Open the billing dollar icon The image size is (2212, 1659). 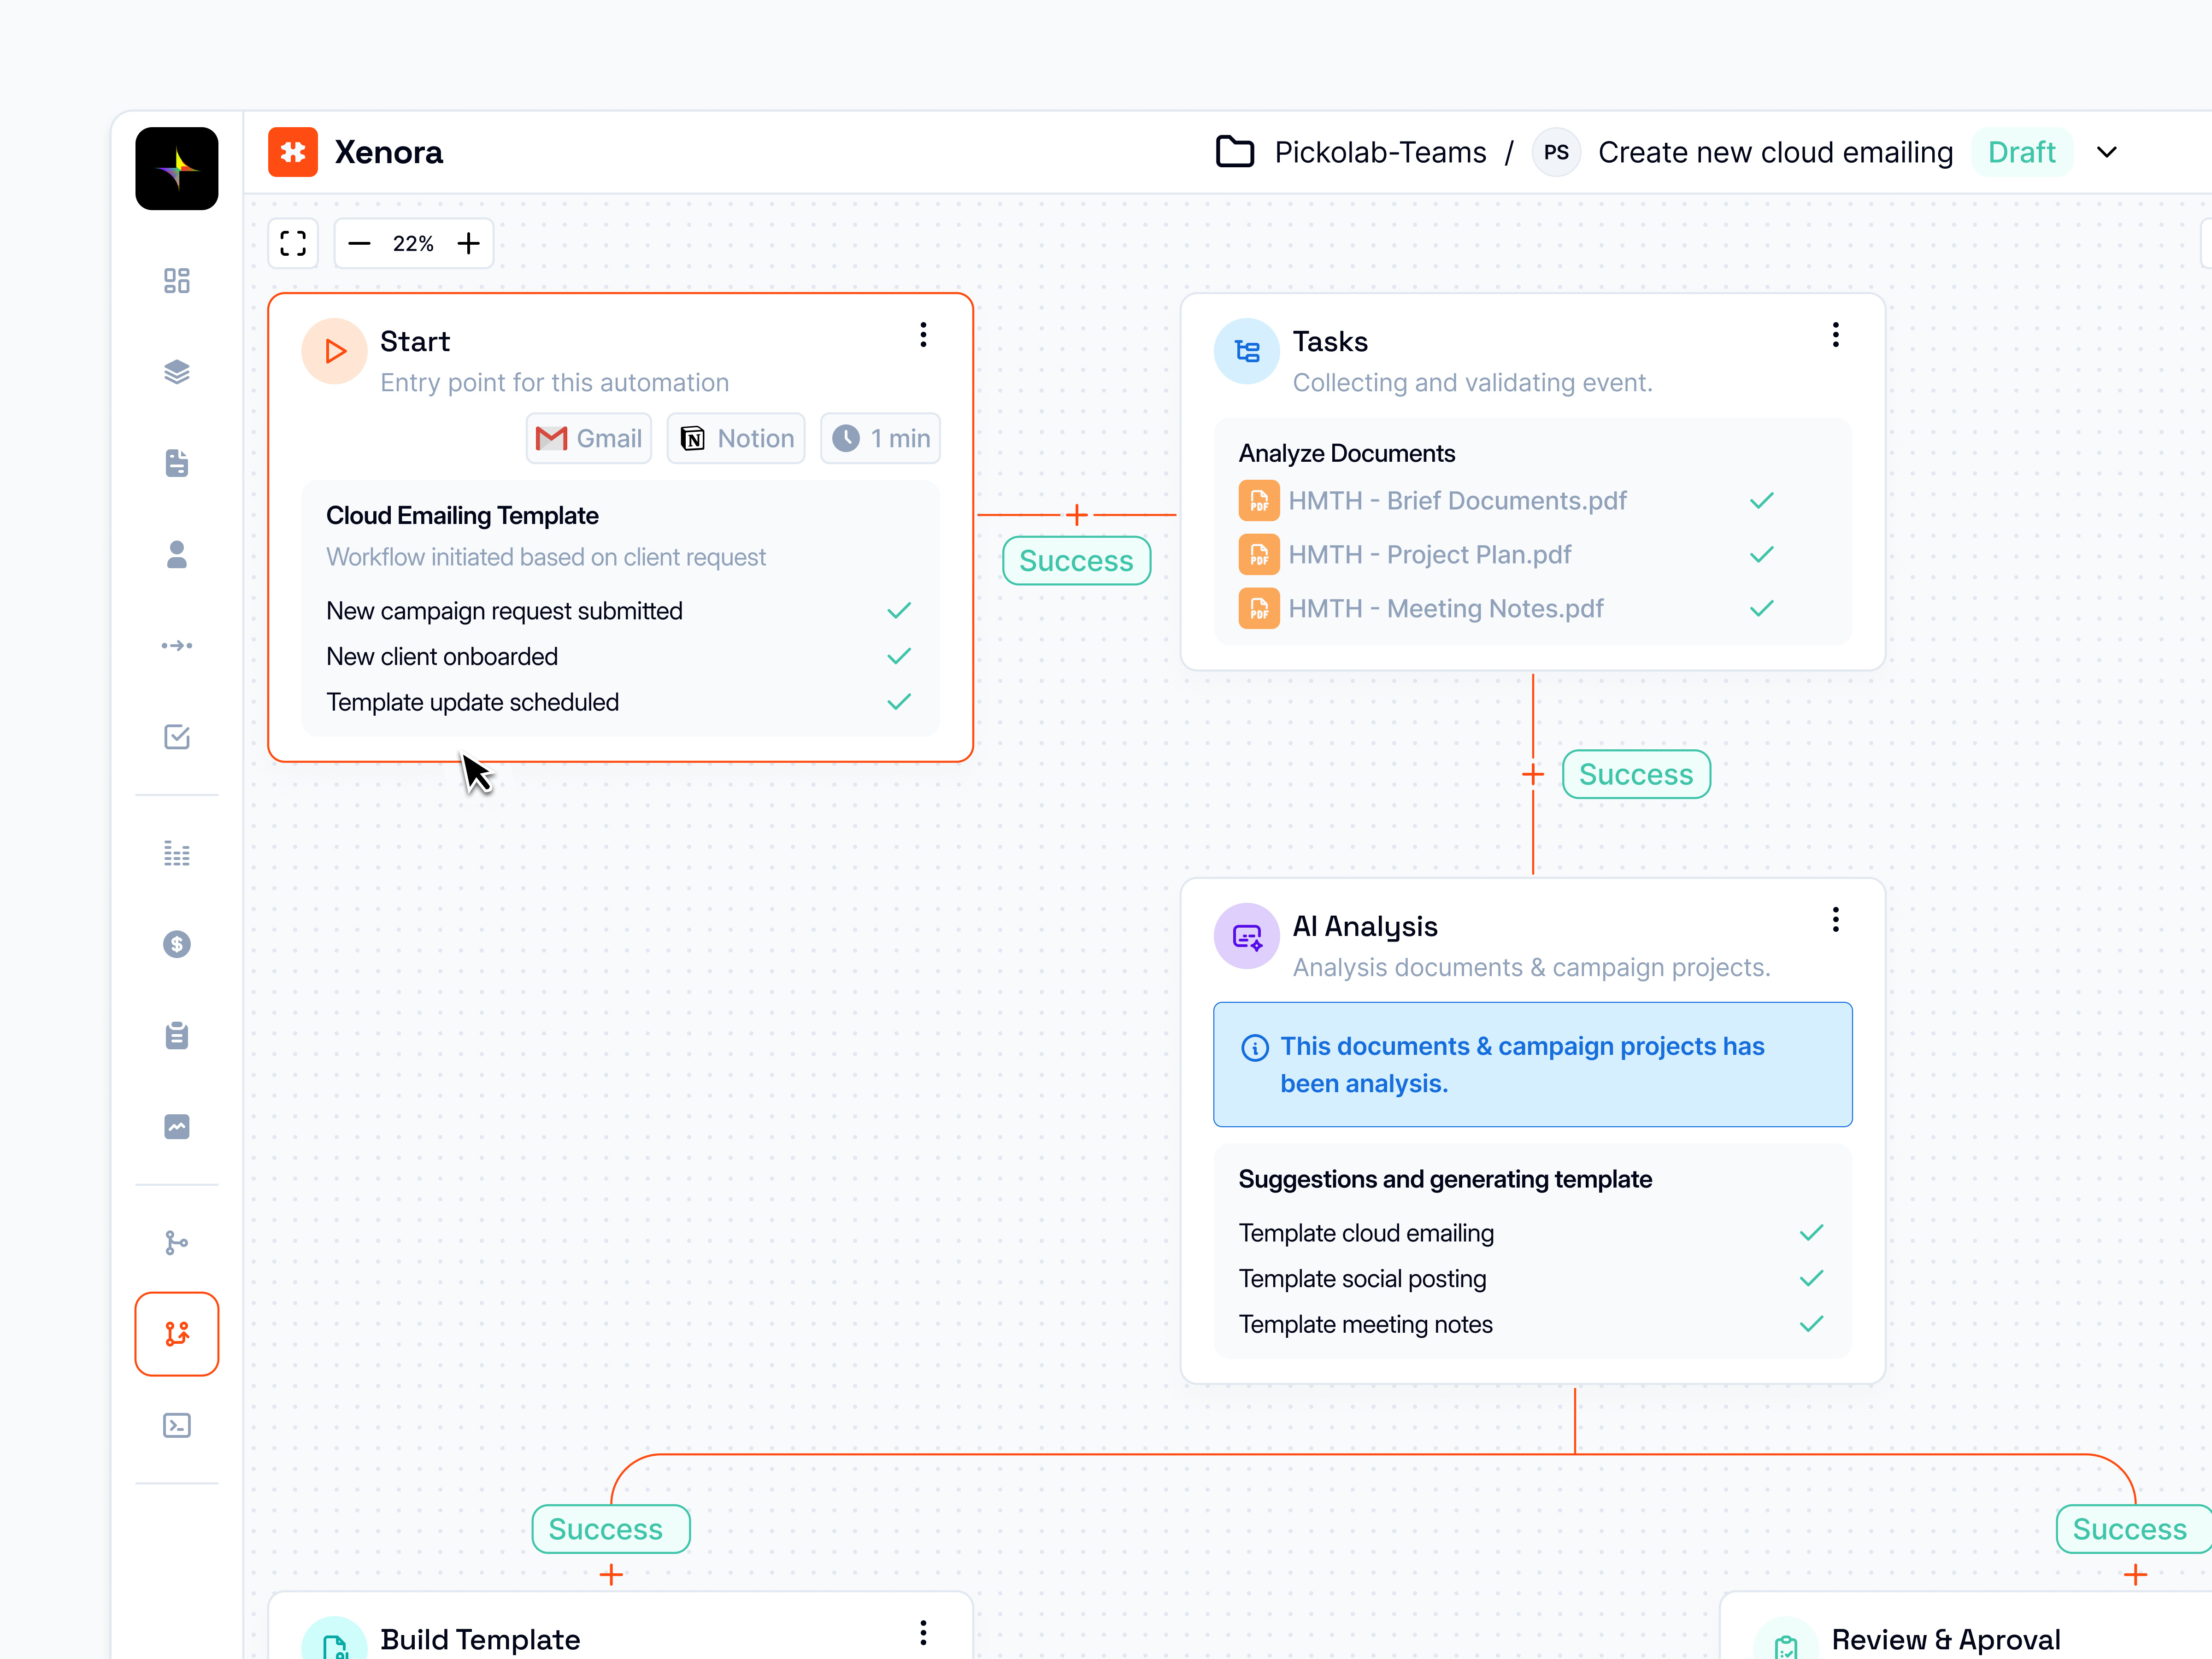tap(176, 943)
